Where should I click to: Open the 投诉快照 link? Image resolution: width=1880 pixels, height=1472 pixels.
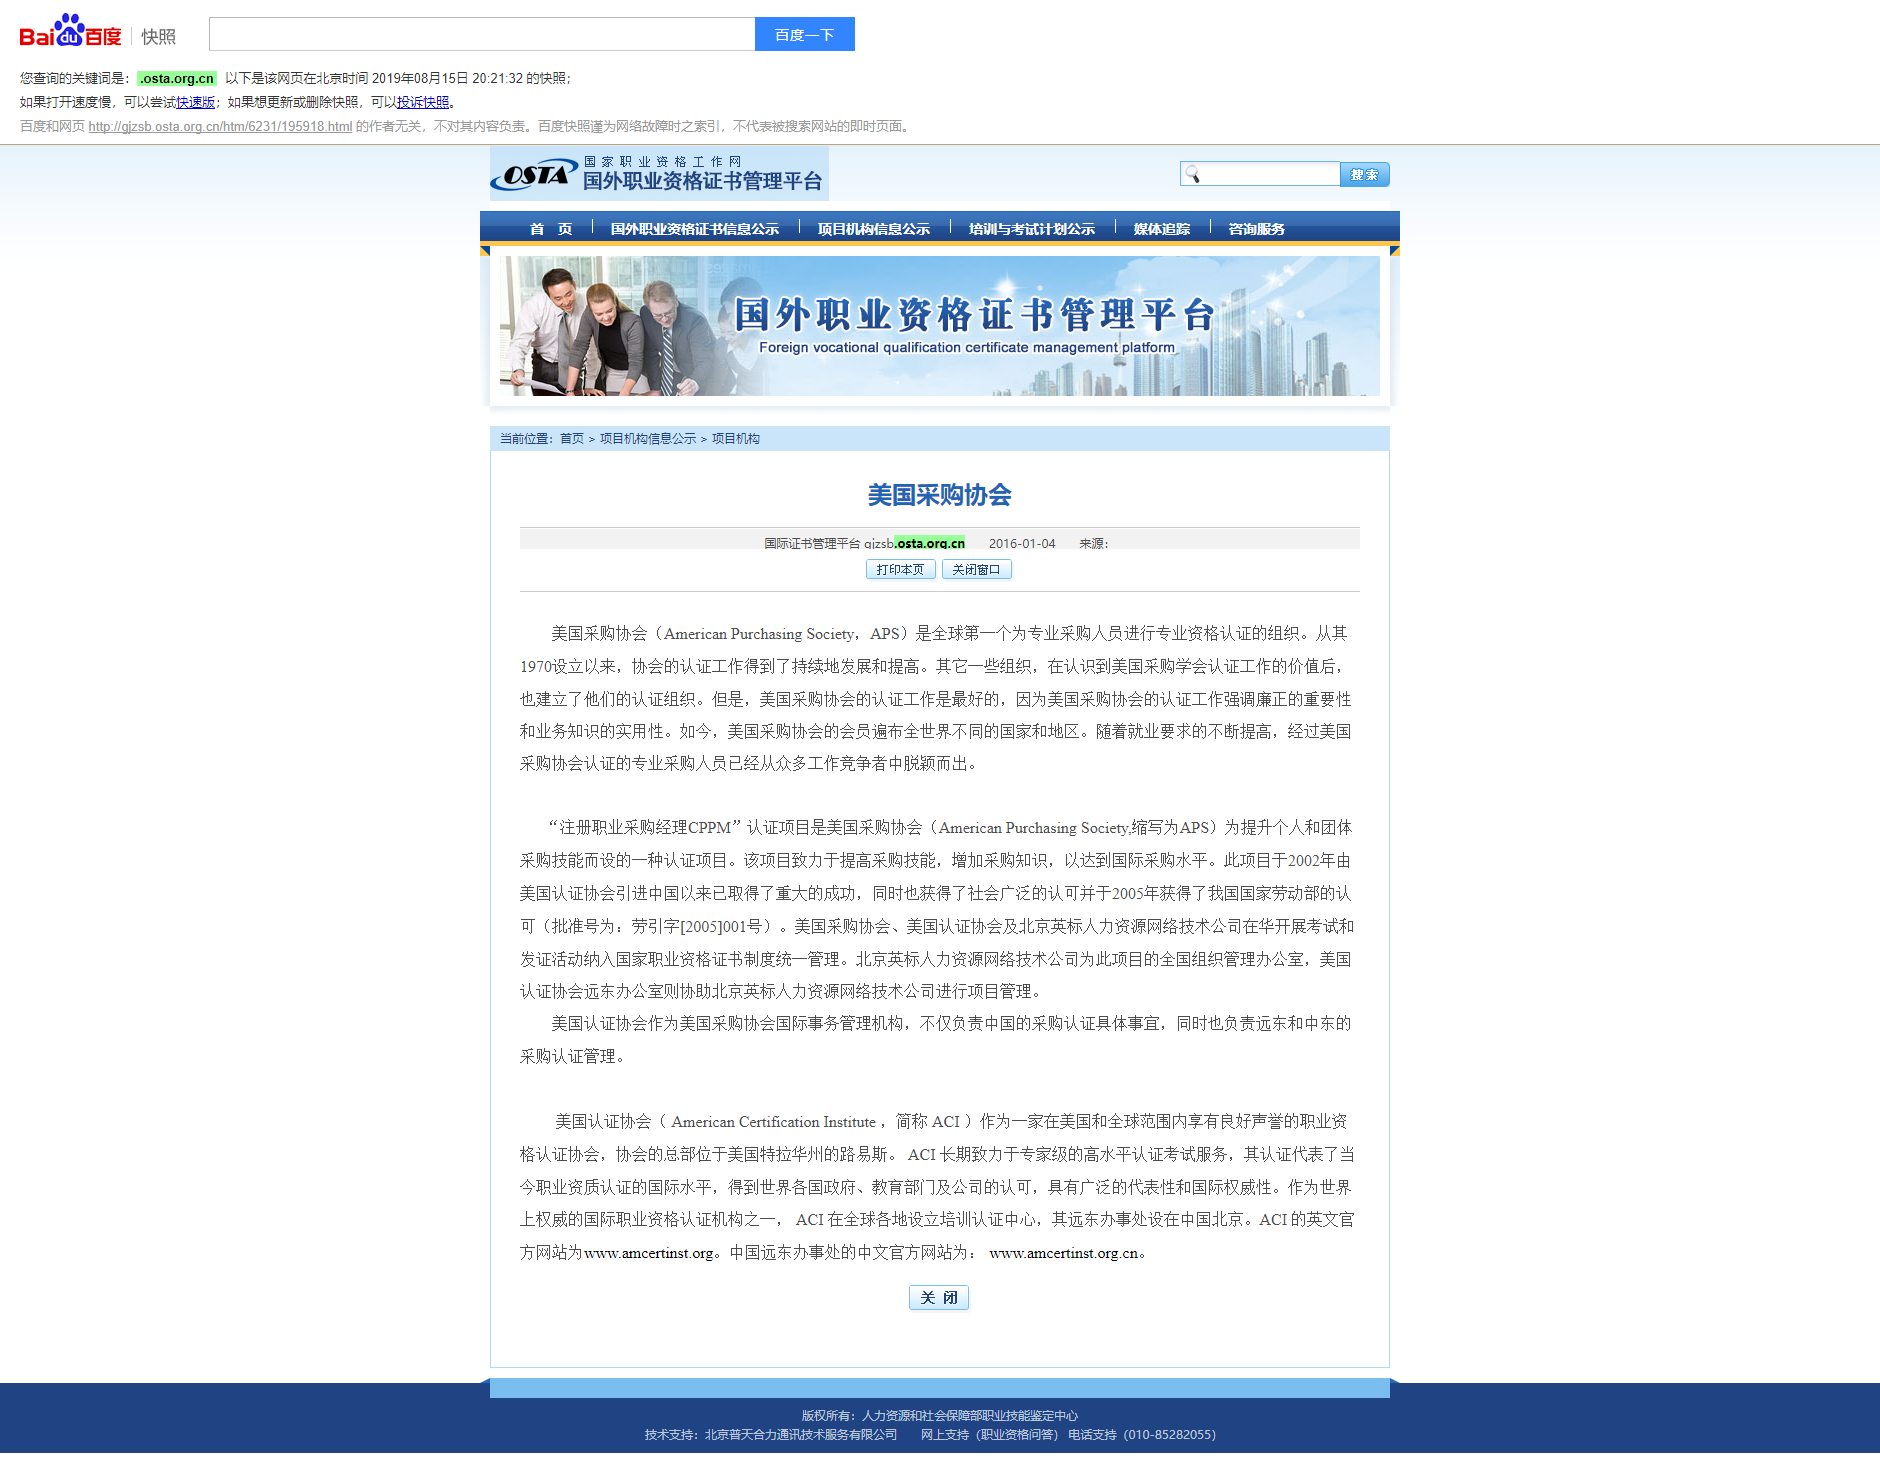[x=423, y=102]
